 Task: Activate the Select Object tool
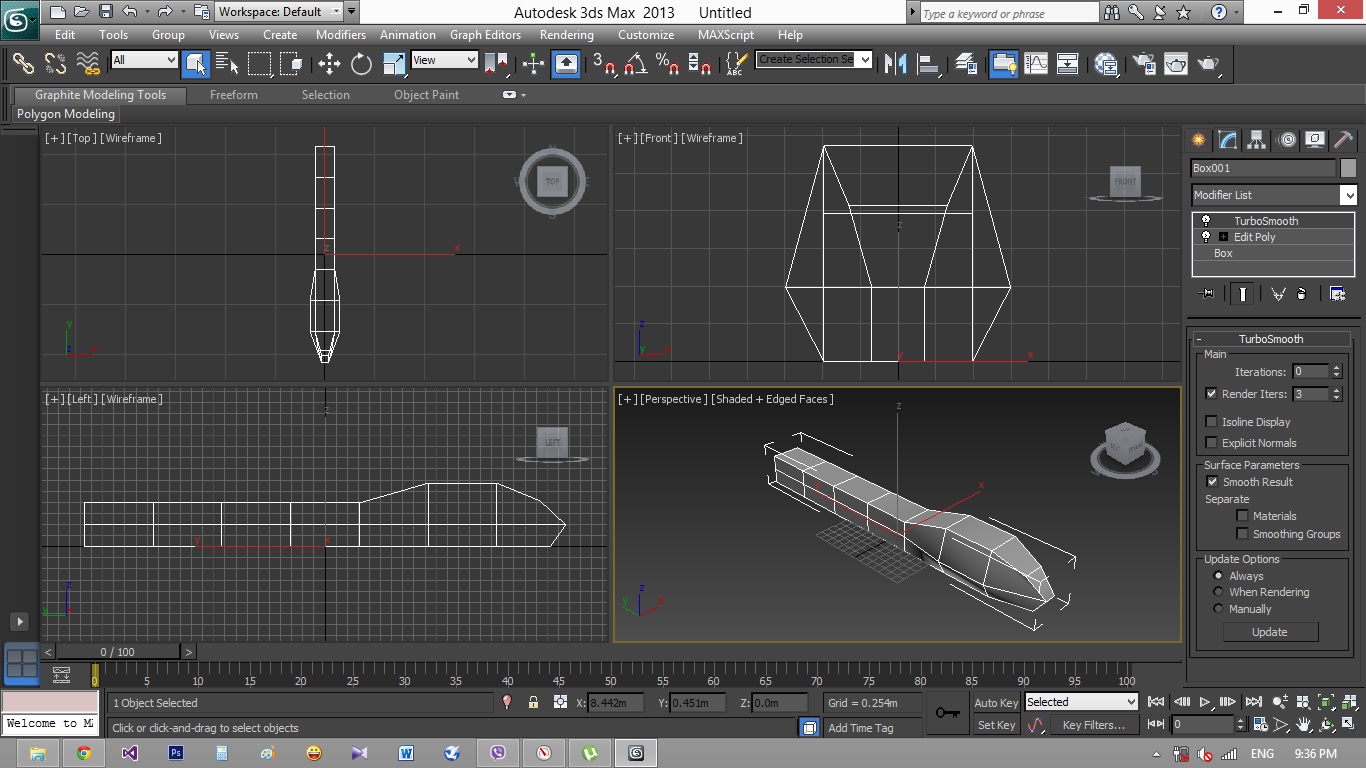pyautogui.click(x=195, y=64)
